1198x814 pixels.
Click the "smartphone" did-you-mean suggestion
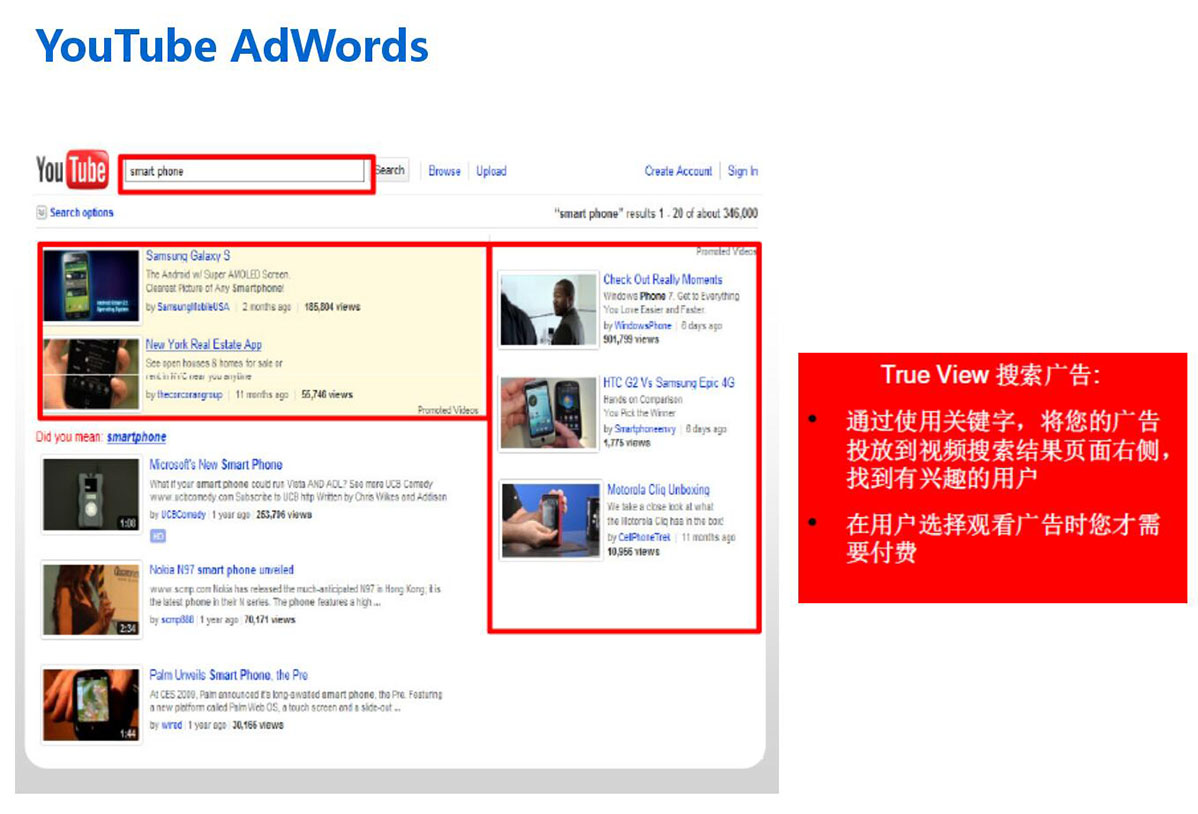click(137, 437)
